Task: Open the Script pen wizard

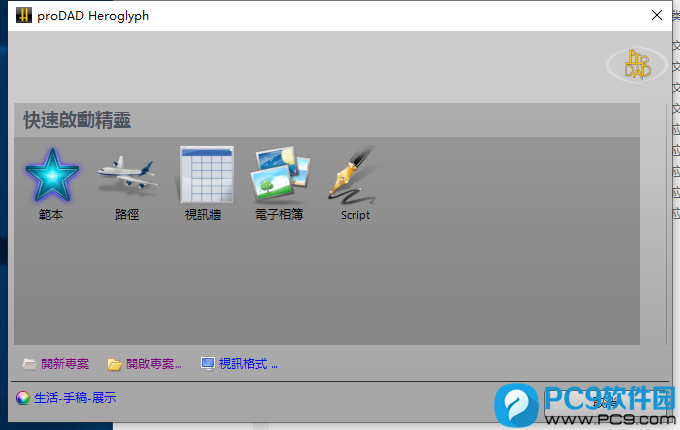Action: [x=355, y=175]
